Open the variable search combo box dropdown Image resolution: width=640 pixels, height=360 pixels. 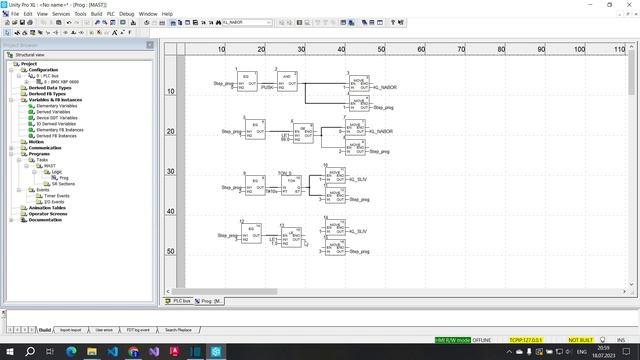[269, 23]
